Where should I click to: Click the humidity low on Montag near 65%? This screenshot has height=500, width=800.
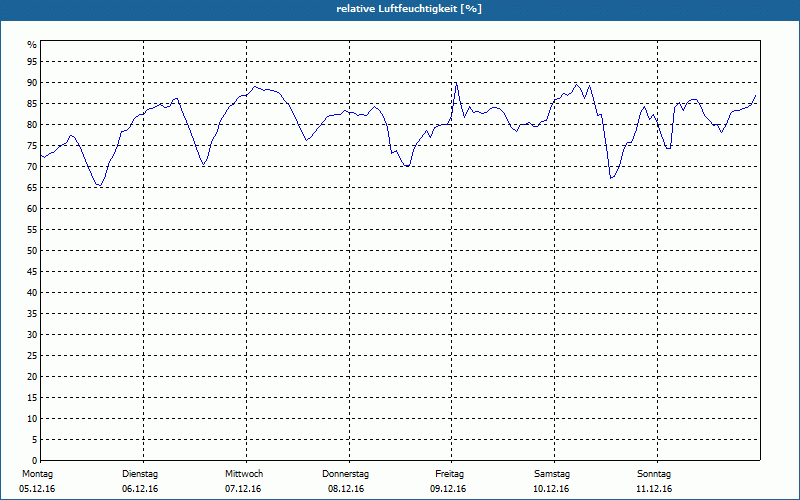[x=99, y=185]
